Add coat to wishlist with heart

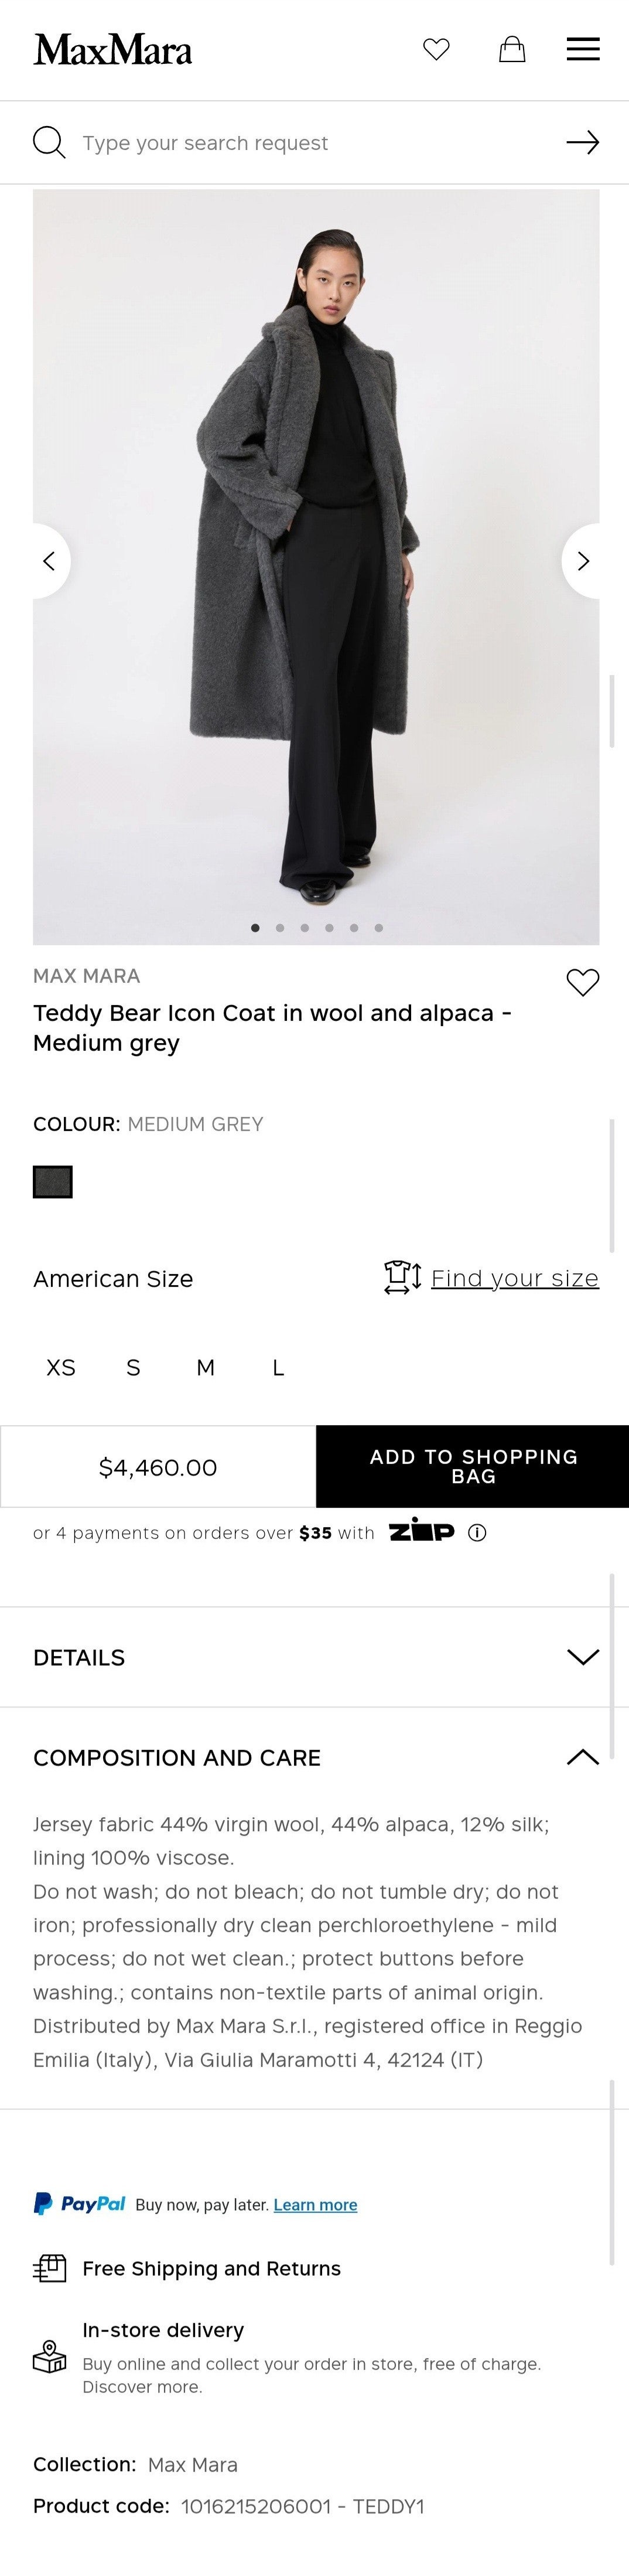tap(582, 982)
